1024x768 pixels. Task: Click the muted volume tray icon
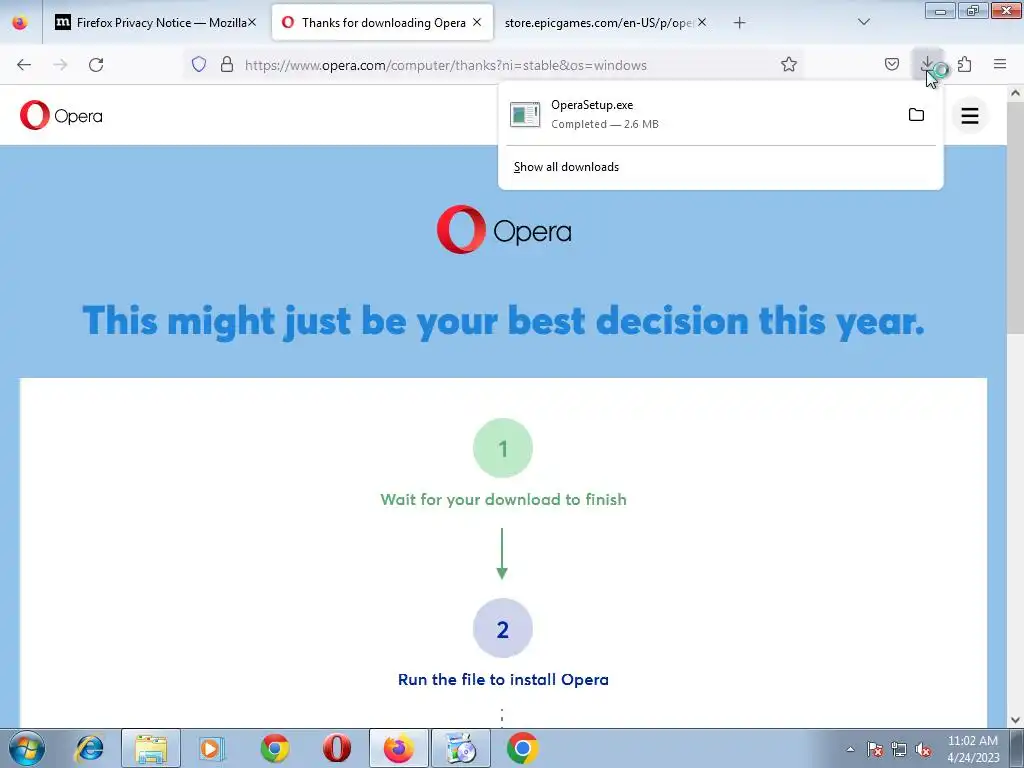[923, 749]
